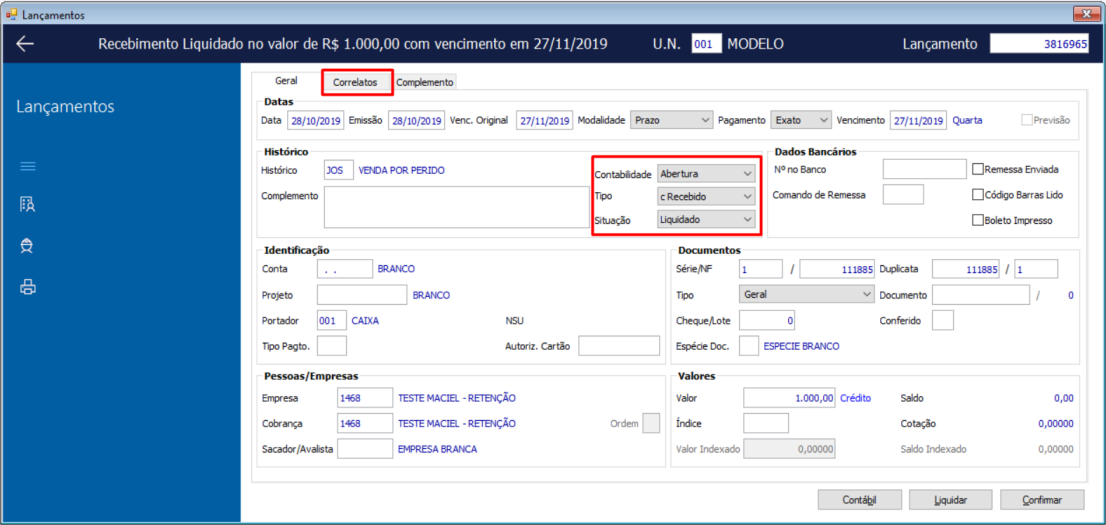Open the Complemento tab
Image resolution: width=1106 pixels, height=525 pixels.
(425, 83)
